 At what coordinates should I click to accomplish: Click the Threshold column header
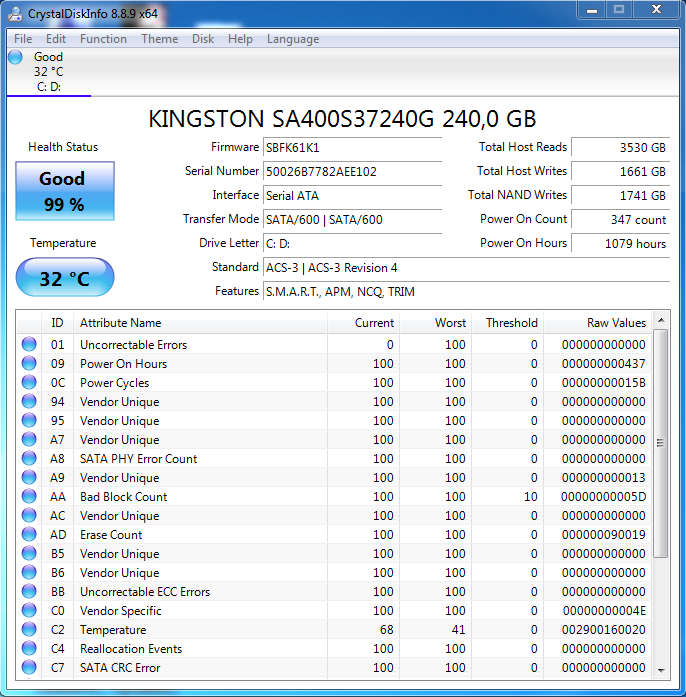click(508, 323)
